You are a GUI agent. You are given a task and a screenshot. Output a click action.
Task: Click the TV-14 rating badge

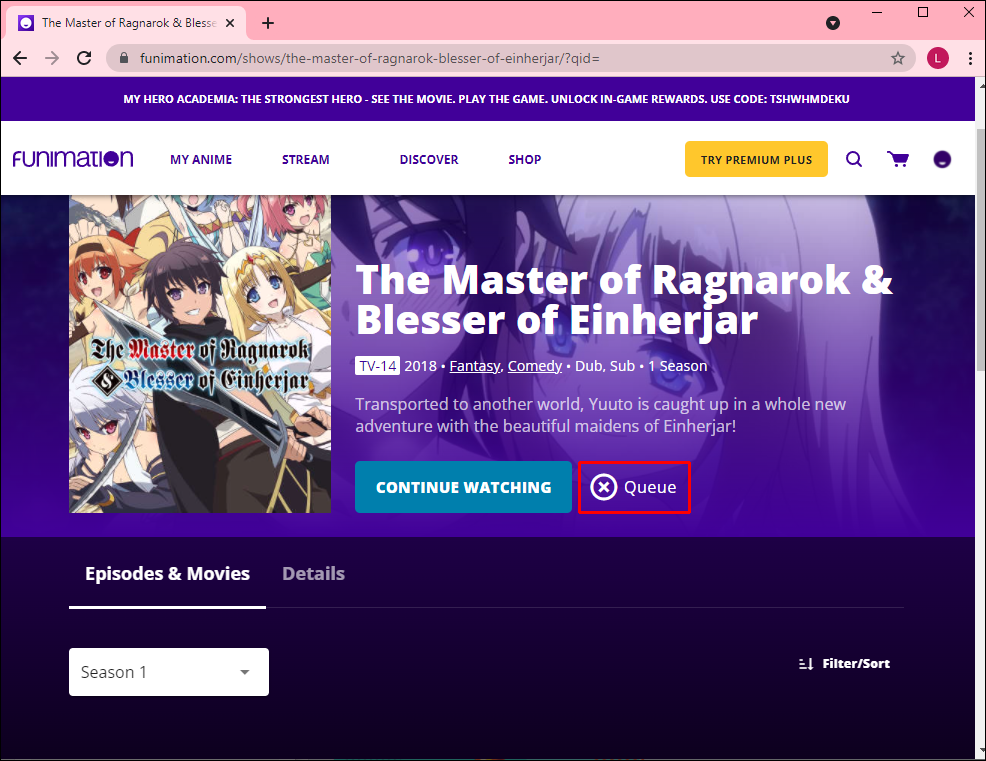point(377,366)
